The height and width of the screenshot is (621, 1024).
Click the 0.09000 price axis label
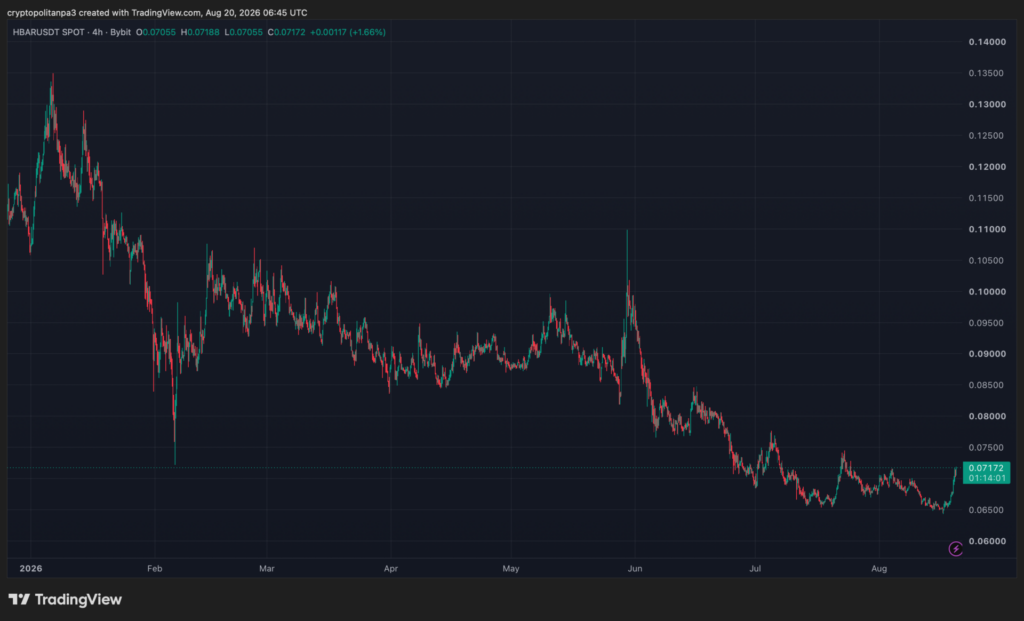click(x=987, y=354)
